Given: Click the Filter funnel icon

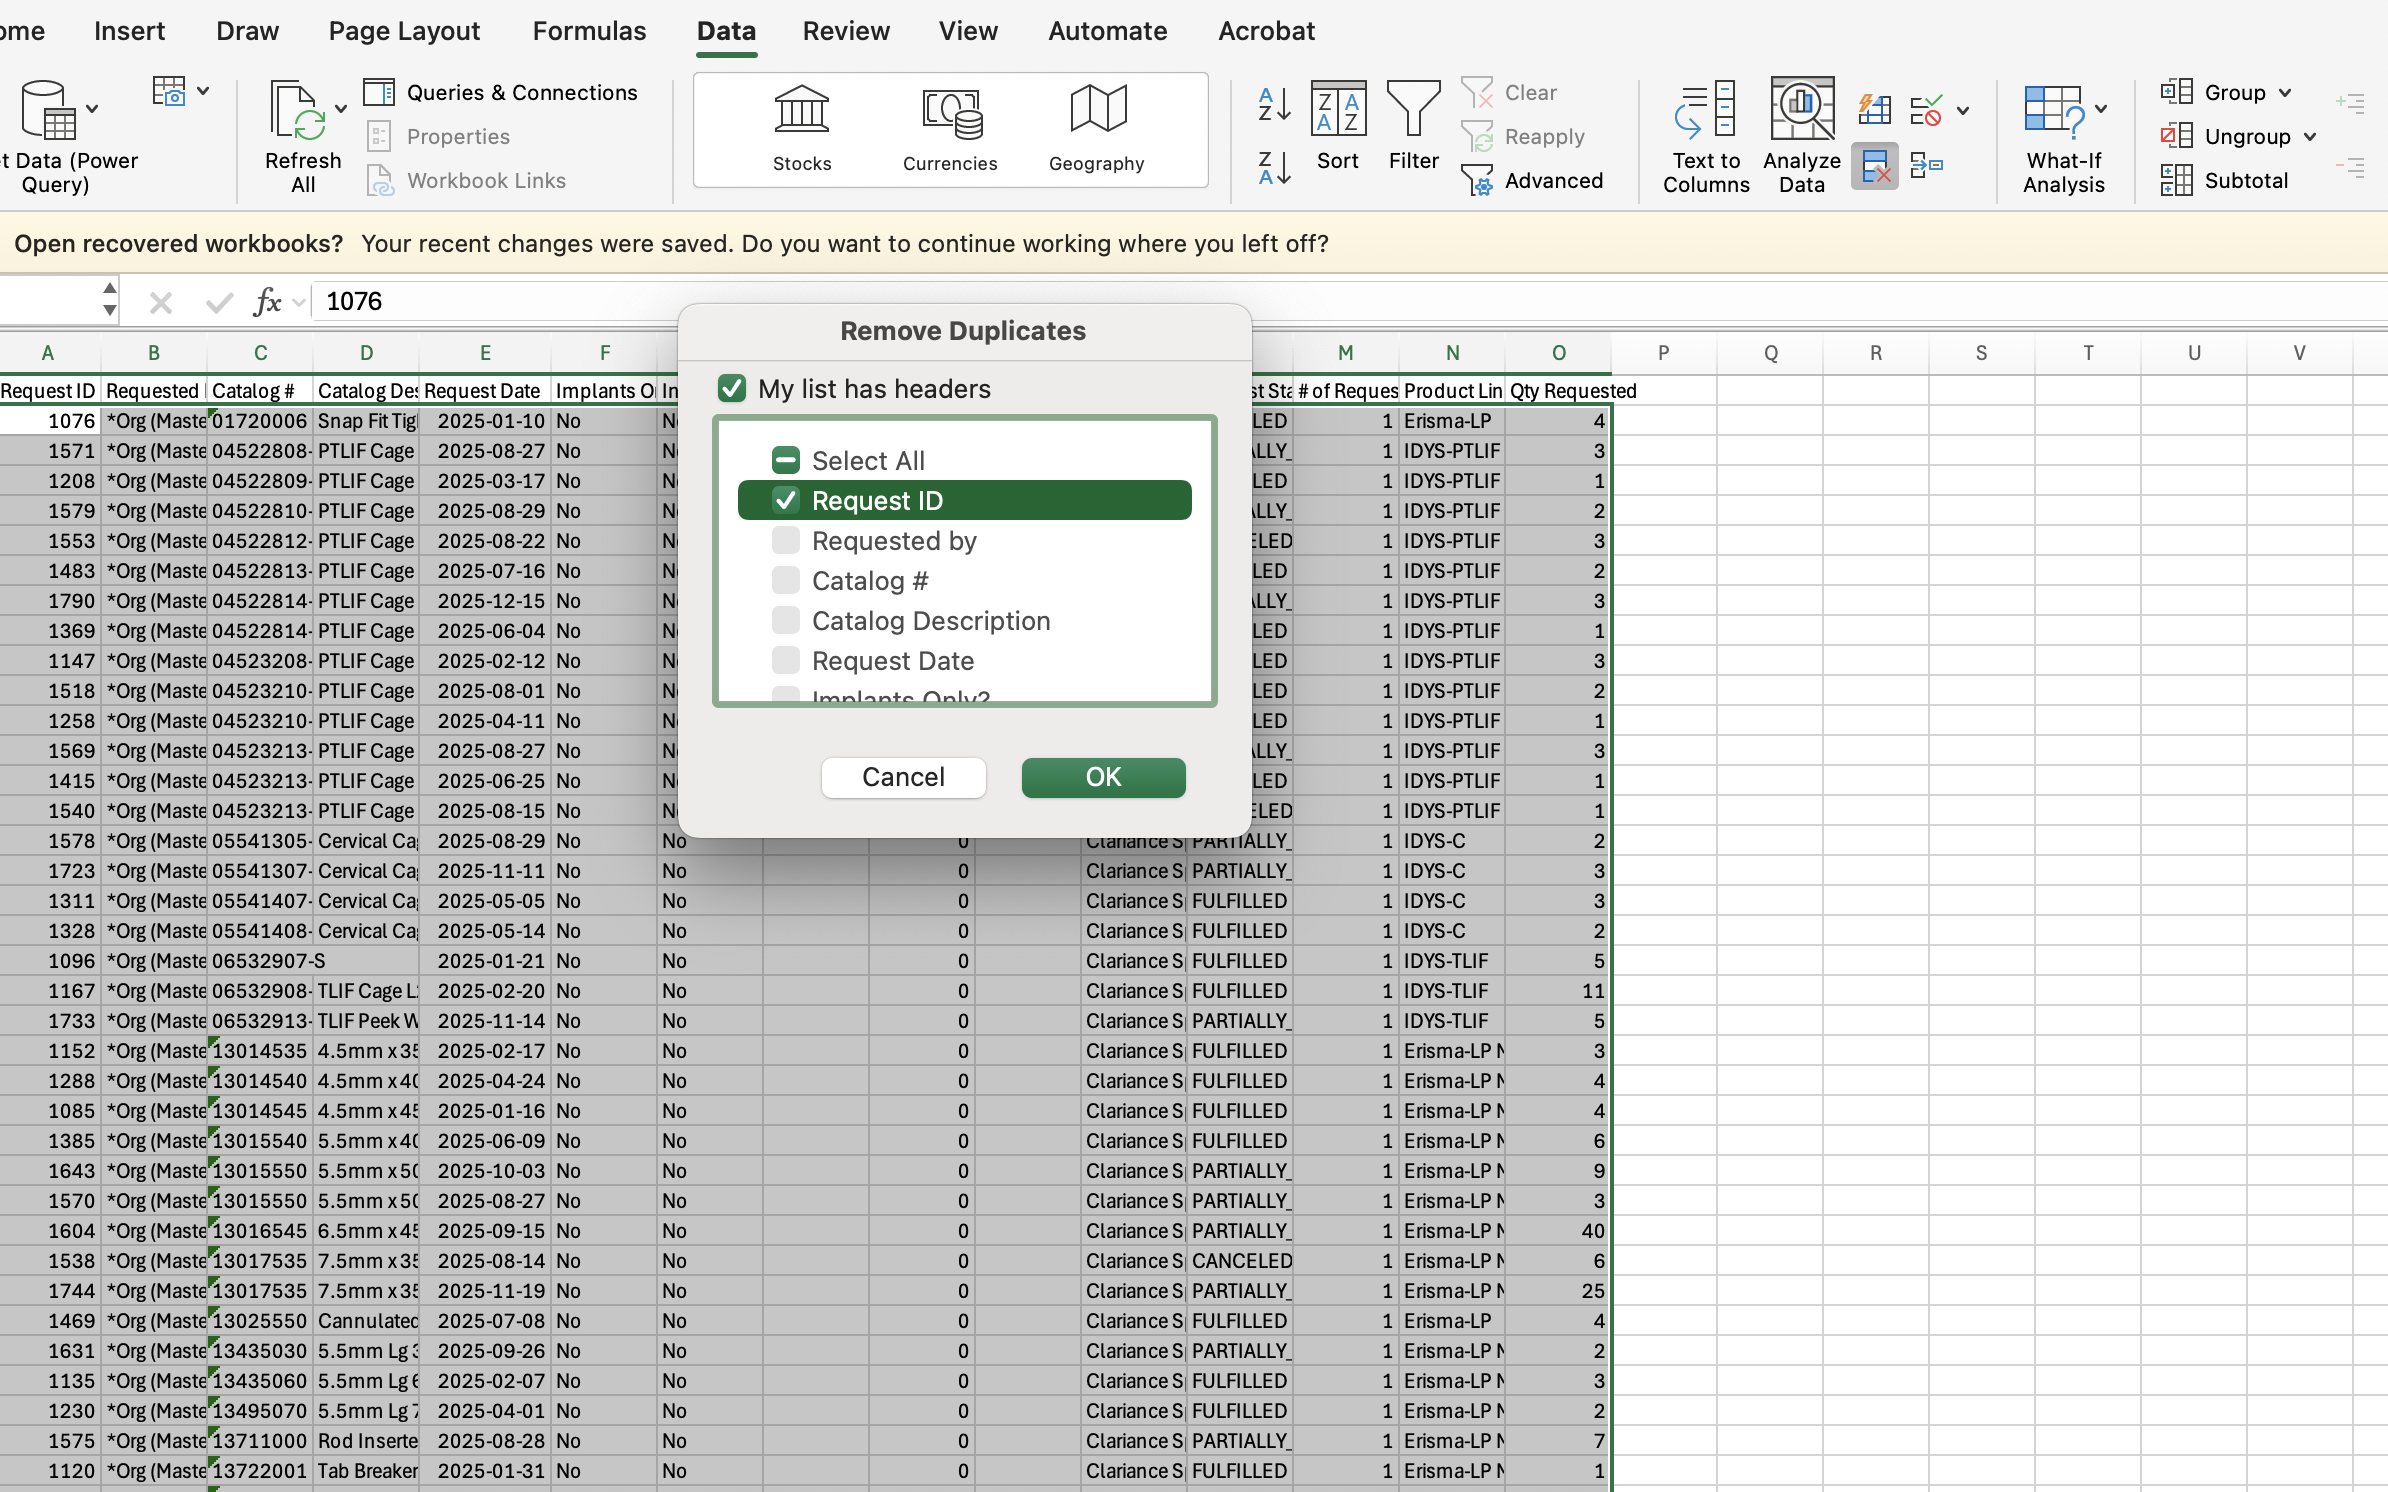Looking at the screenshot, I should tap(1413, 110).
